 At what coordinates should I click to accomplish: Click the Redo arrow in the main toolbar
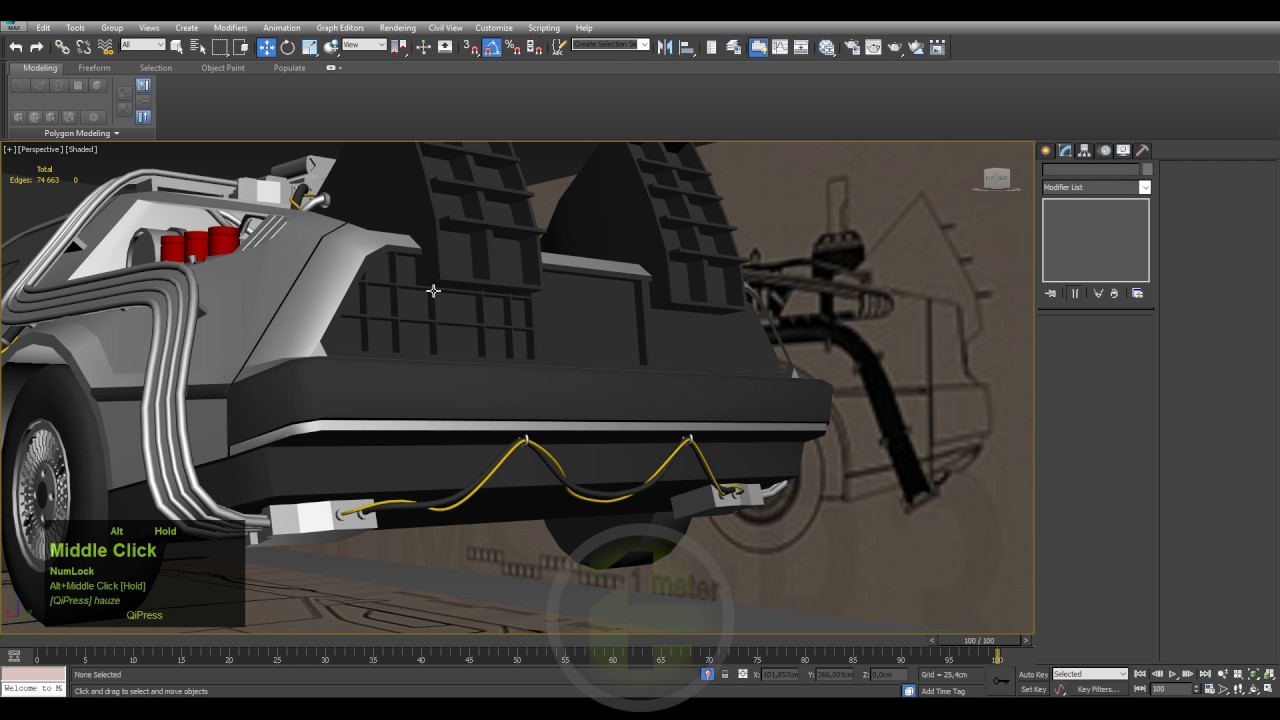pyautogui.click(x=37, y=47)
